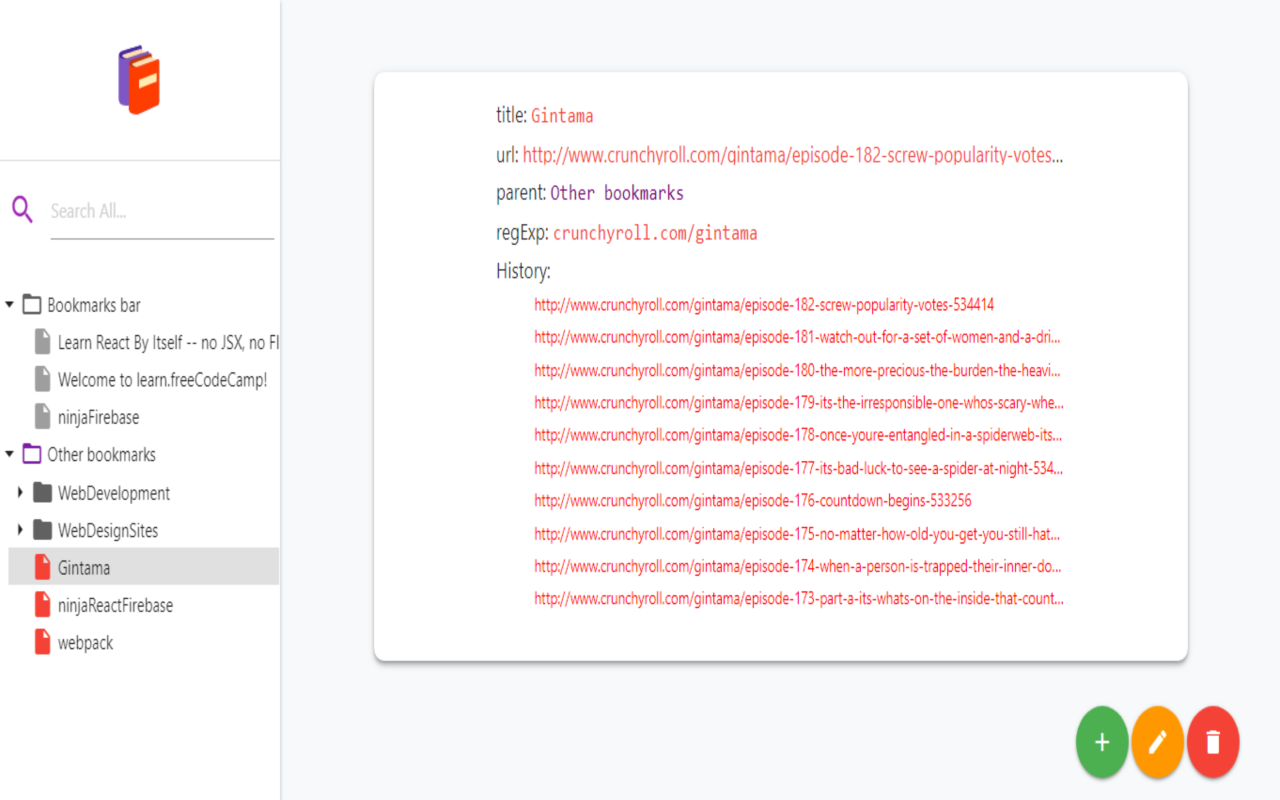The image size is (1280, 800).
Task: Click the green add bookmark button
Action: (1102, 742)
